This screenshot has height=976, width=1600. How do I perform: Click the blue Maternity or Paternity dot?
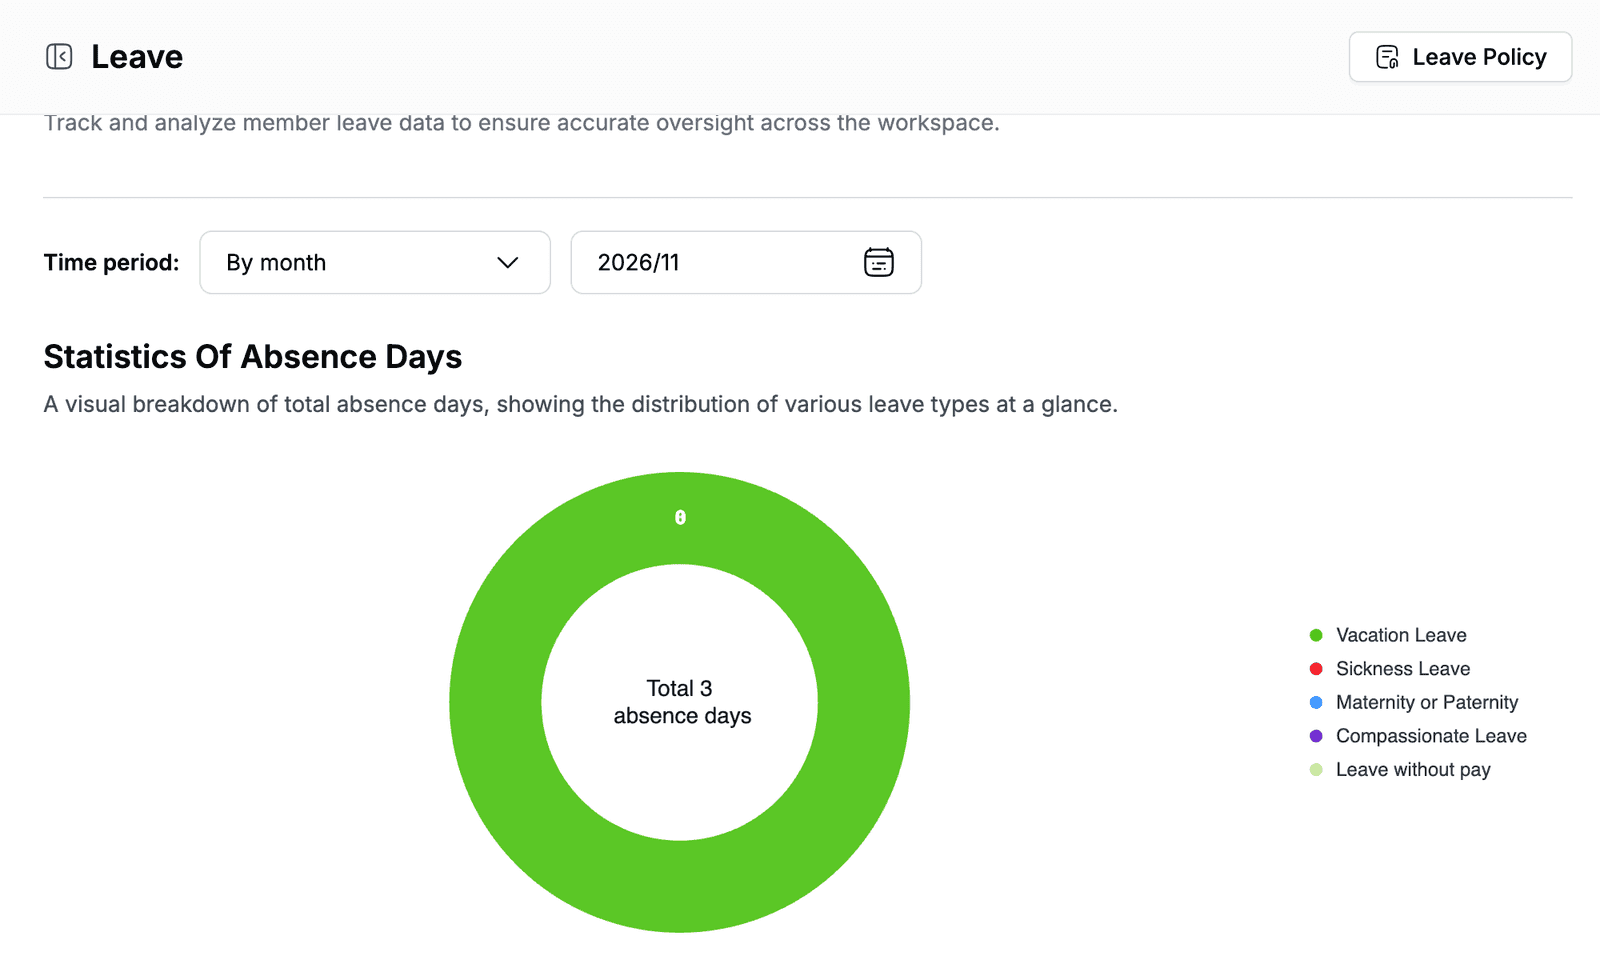point(1316,702)
